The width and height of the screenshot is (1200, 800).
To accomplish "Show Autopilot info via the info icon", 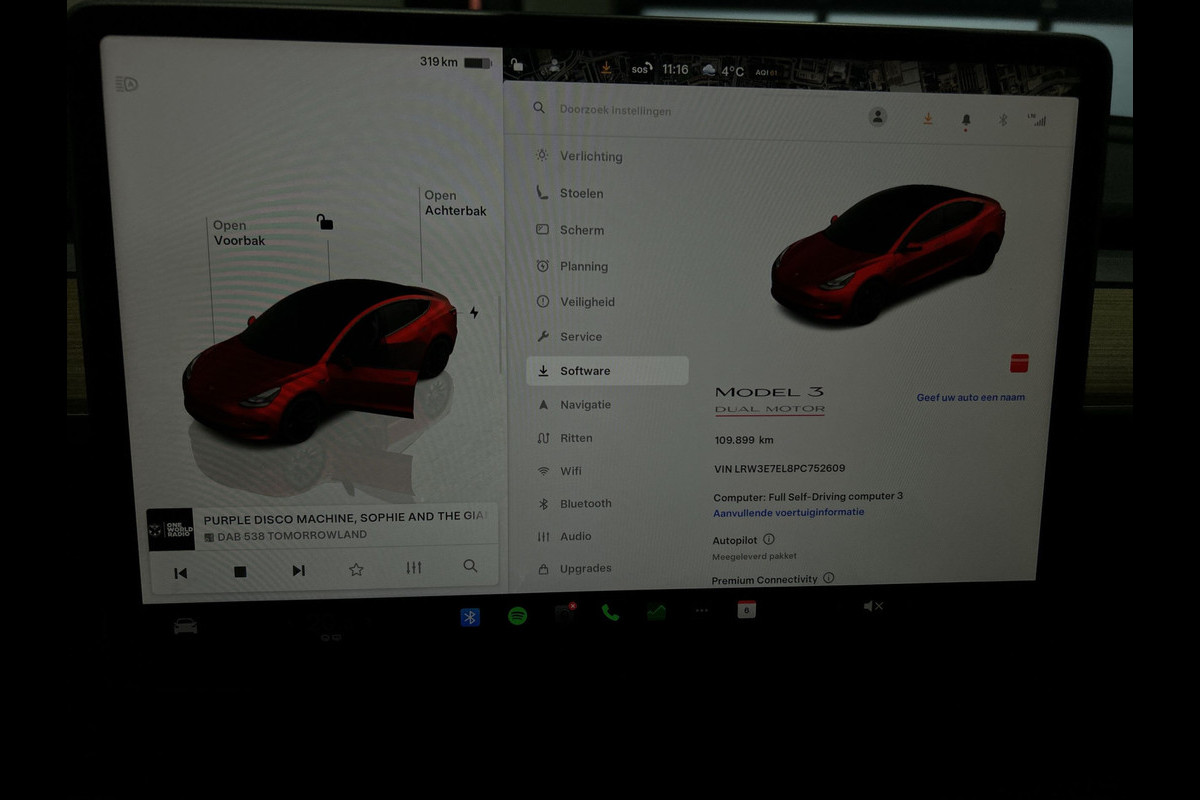I will click(x=769, y=539).
